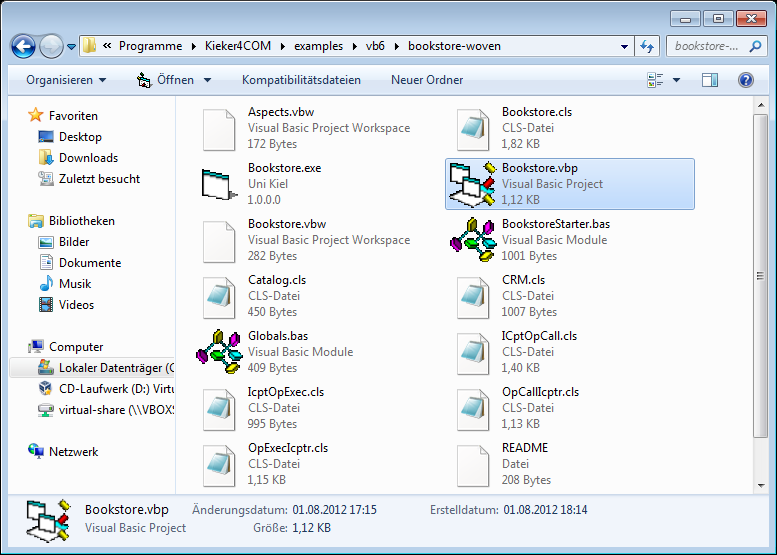Open the dropdown arrow next to Öffnen
Viewport: 777px width, 555px height.
pyautogui.click(x=208, y=80)
